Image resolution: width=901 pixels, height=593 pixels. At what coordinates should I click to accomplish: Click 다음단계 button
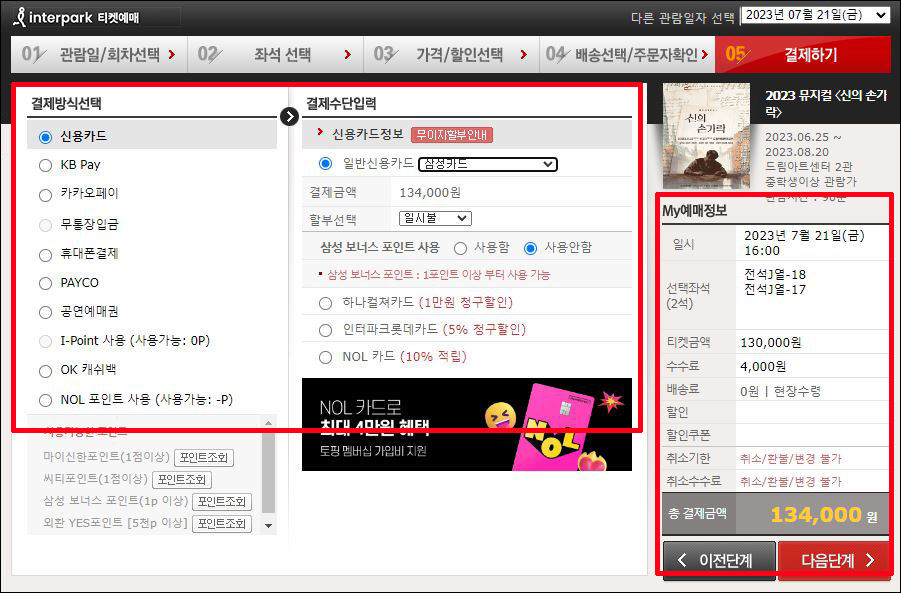[x=834, y=560]
